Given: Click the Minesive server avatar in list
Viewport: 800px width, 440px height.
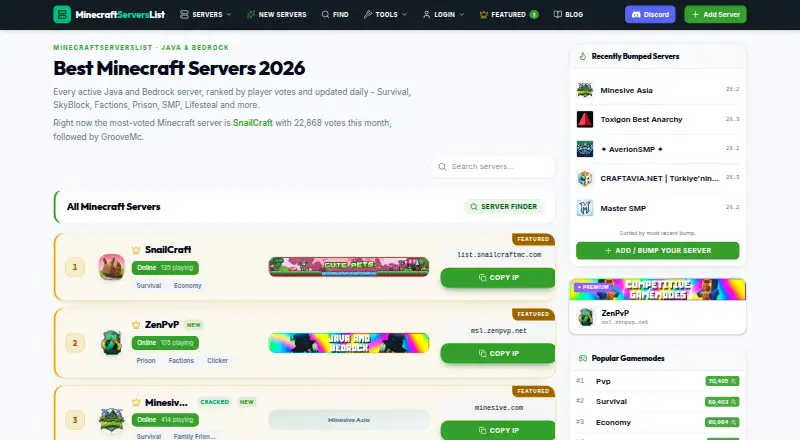Looking at the screenshot, I should coord(112,420).
